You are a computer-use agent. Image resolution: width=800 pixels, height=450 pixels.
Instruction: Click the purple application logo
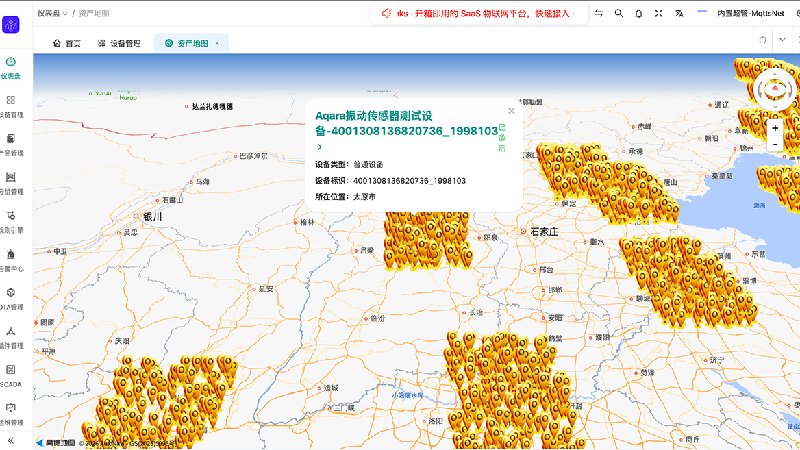11,24
